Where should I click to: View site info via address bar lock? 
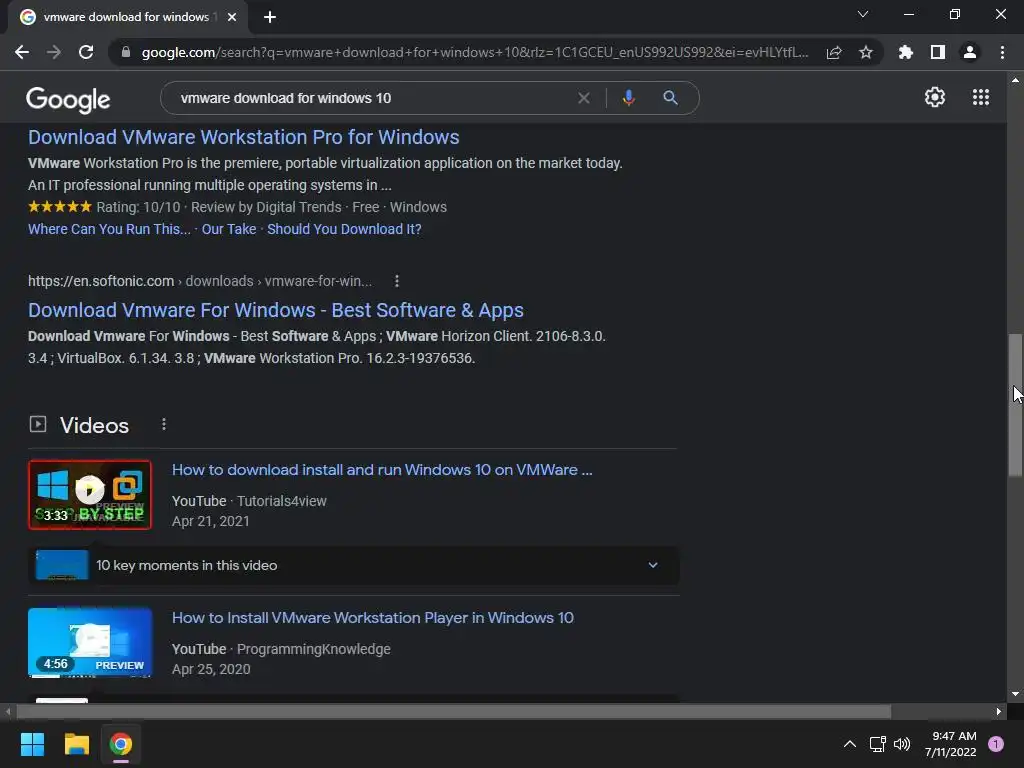126,52
